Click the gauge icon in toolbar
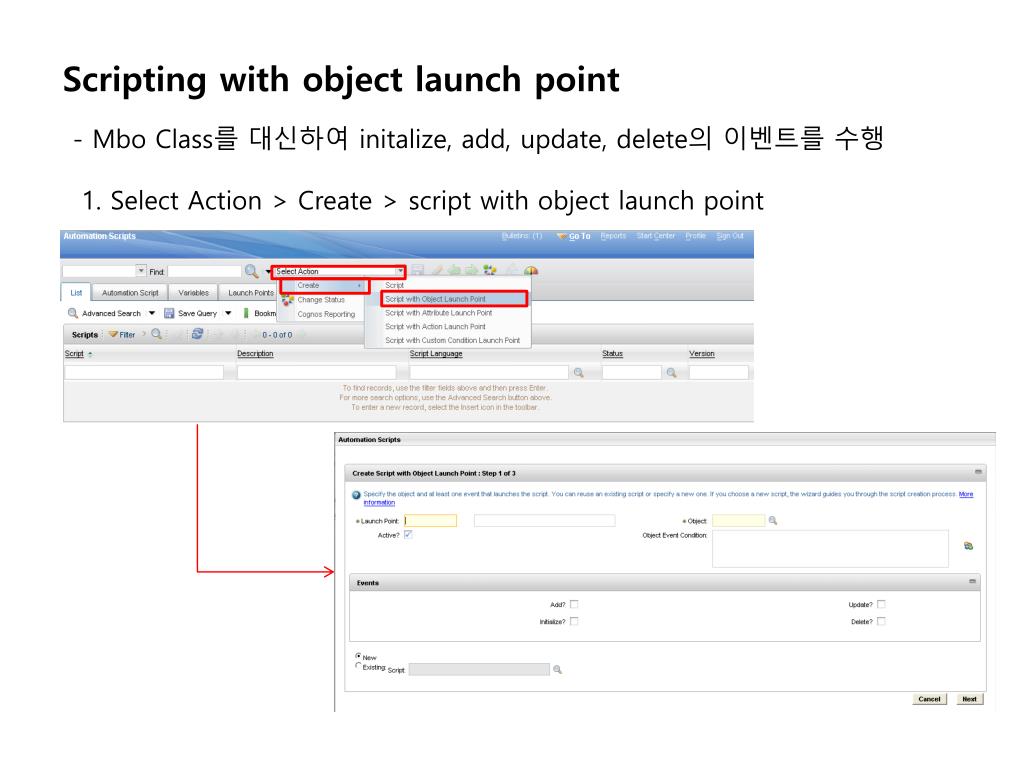1024x768 pixels. tap(531, 270)
